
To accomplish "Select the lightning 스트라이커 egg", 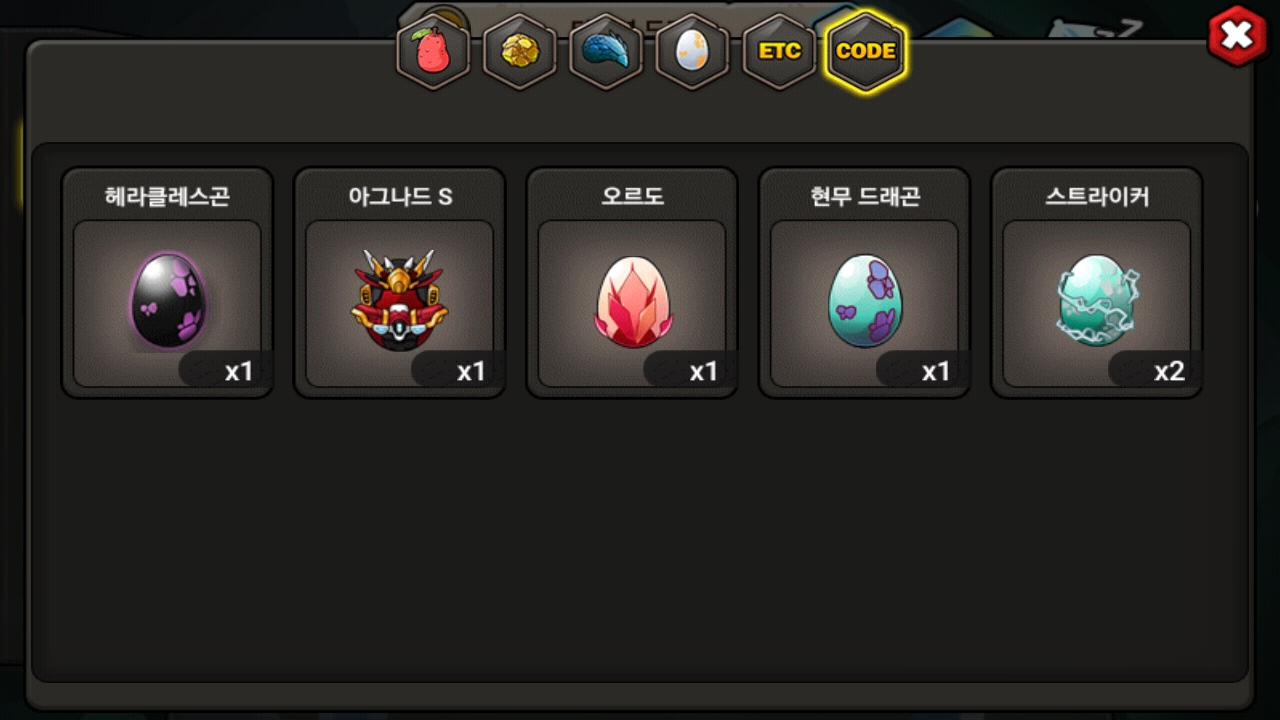I will pyautogui.click(x=1096, y=300).
